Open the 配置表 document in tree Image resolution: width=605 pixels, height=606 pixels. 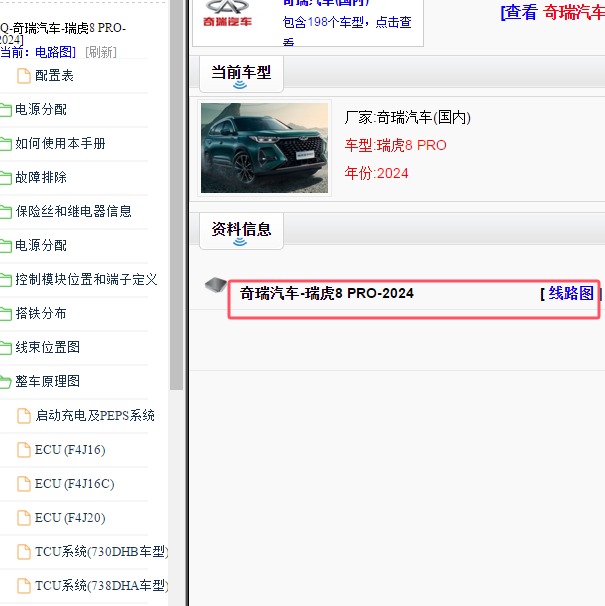[x=54, y=75]
